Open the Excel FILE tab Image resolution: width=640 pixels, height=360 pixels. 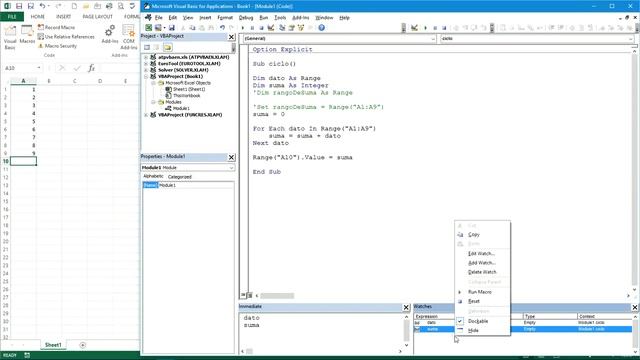point(12,17)
